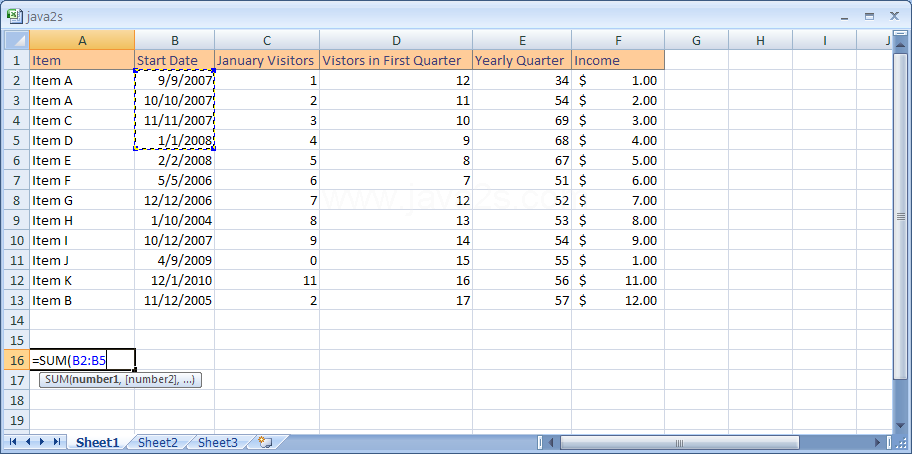
Task: Select column H header
Action: click(760, 41)
